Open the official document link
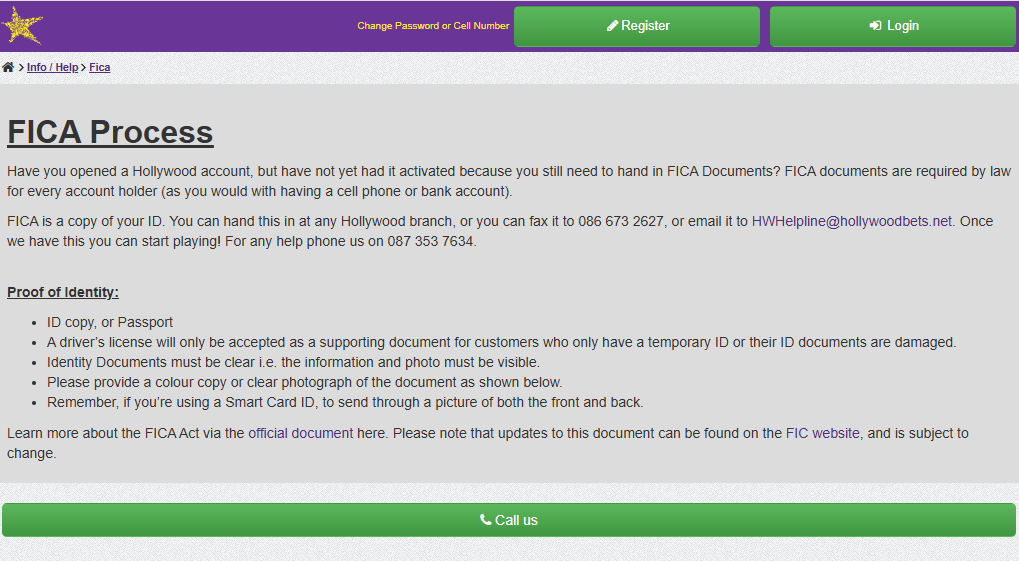 300,433
